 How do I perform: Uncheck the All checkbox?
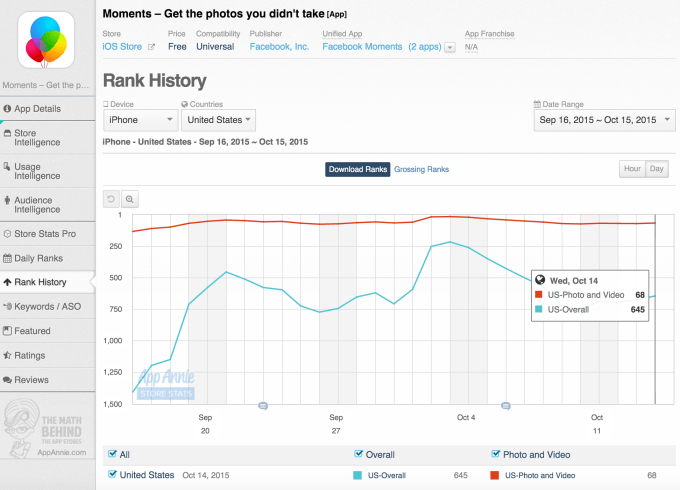(x=111, y=454)
